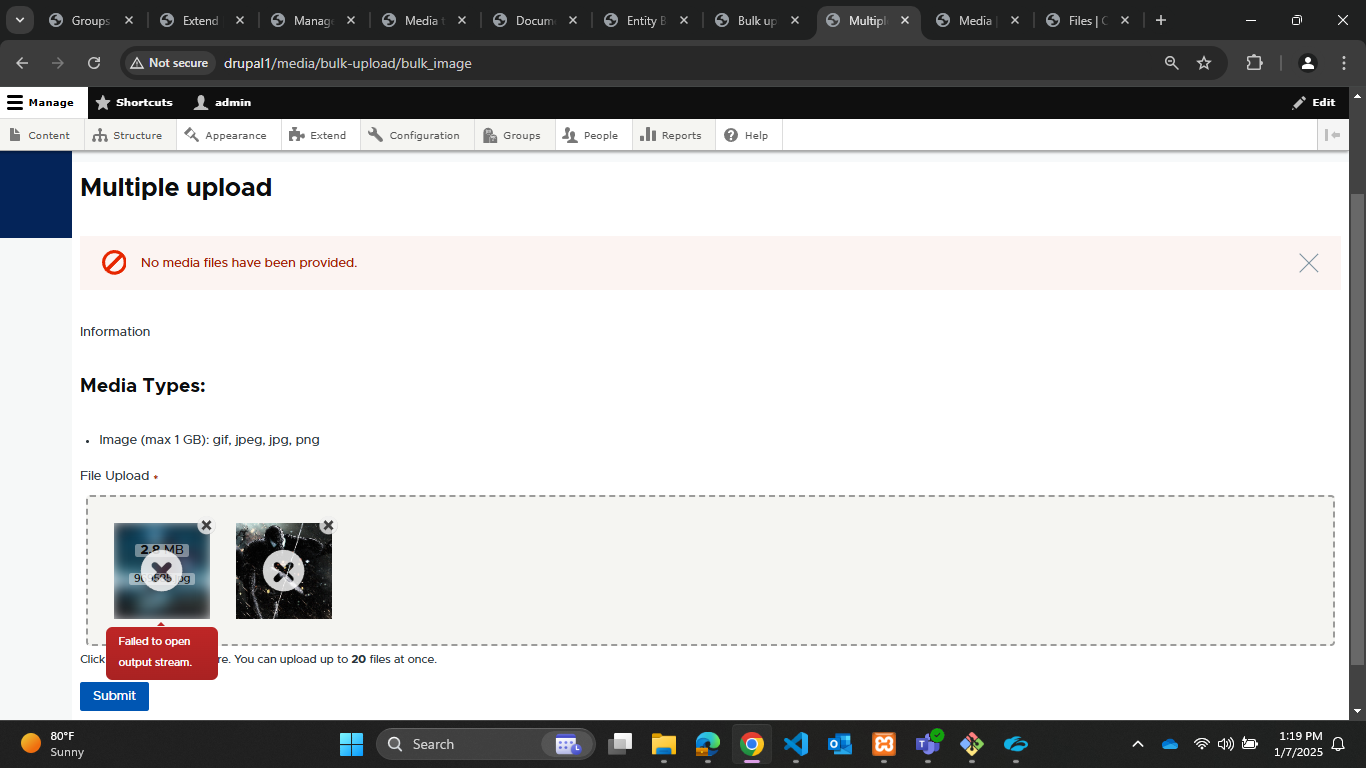1366x768 pixels.
Task: Open Outlook from the taskbar
Action: coord(840,744)
